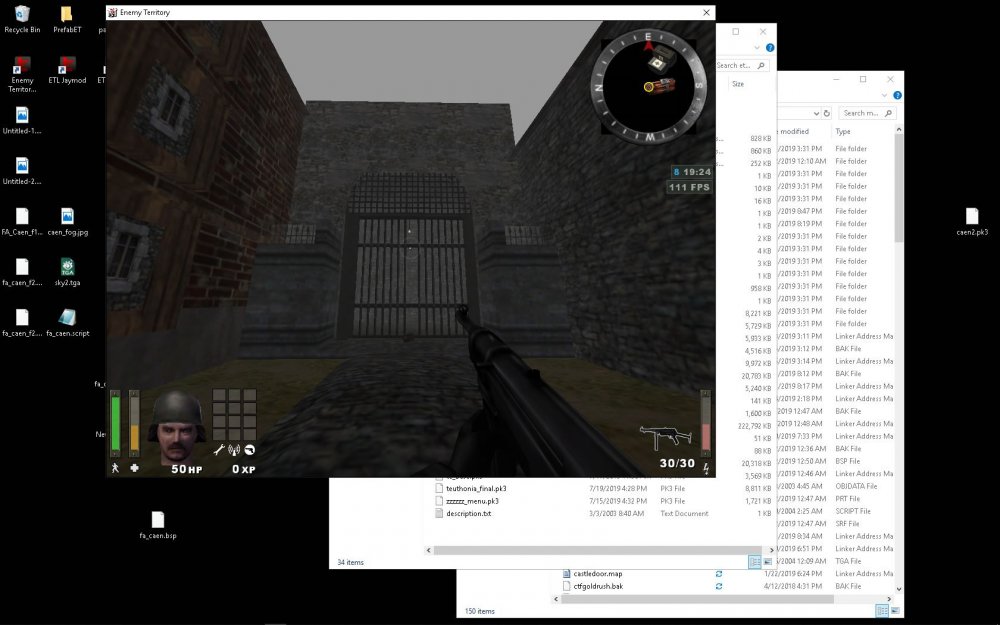The image size is (1000, 625).
Task: Open the Recycle Bin desktop icon
Action: [22, 19]
